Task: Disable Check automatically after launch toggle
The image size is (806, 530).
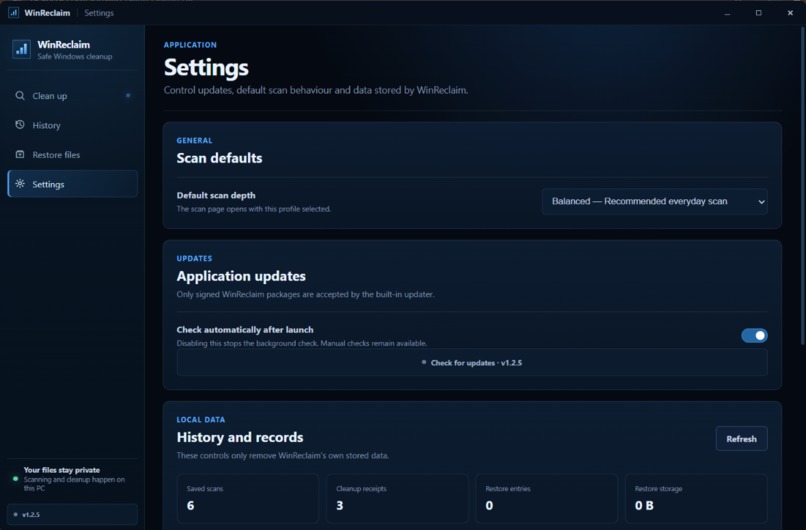Action: point(754,335)
